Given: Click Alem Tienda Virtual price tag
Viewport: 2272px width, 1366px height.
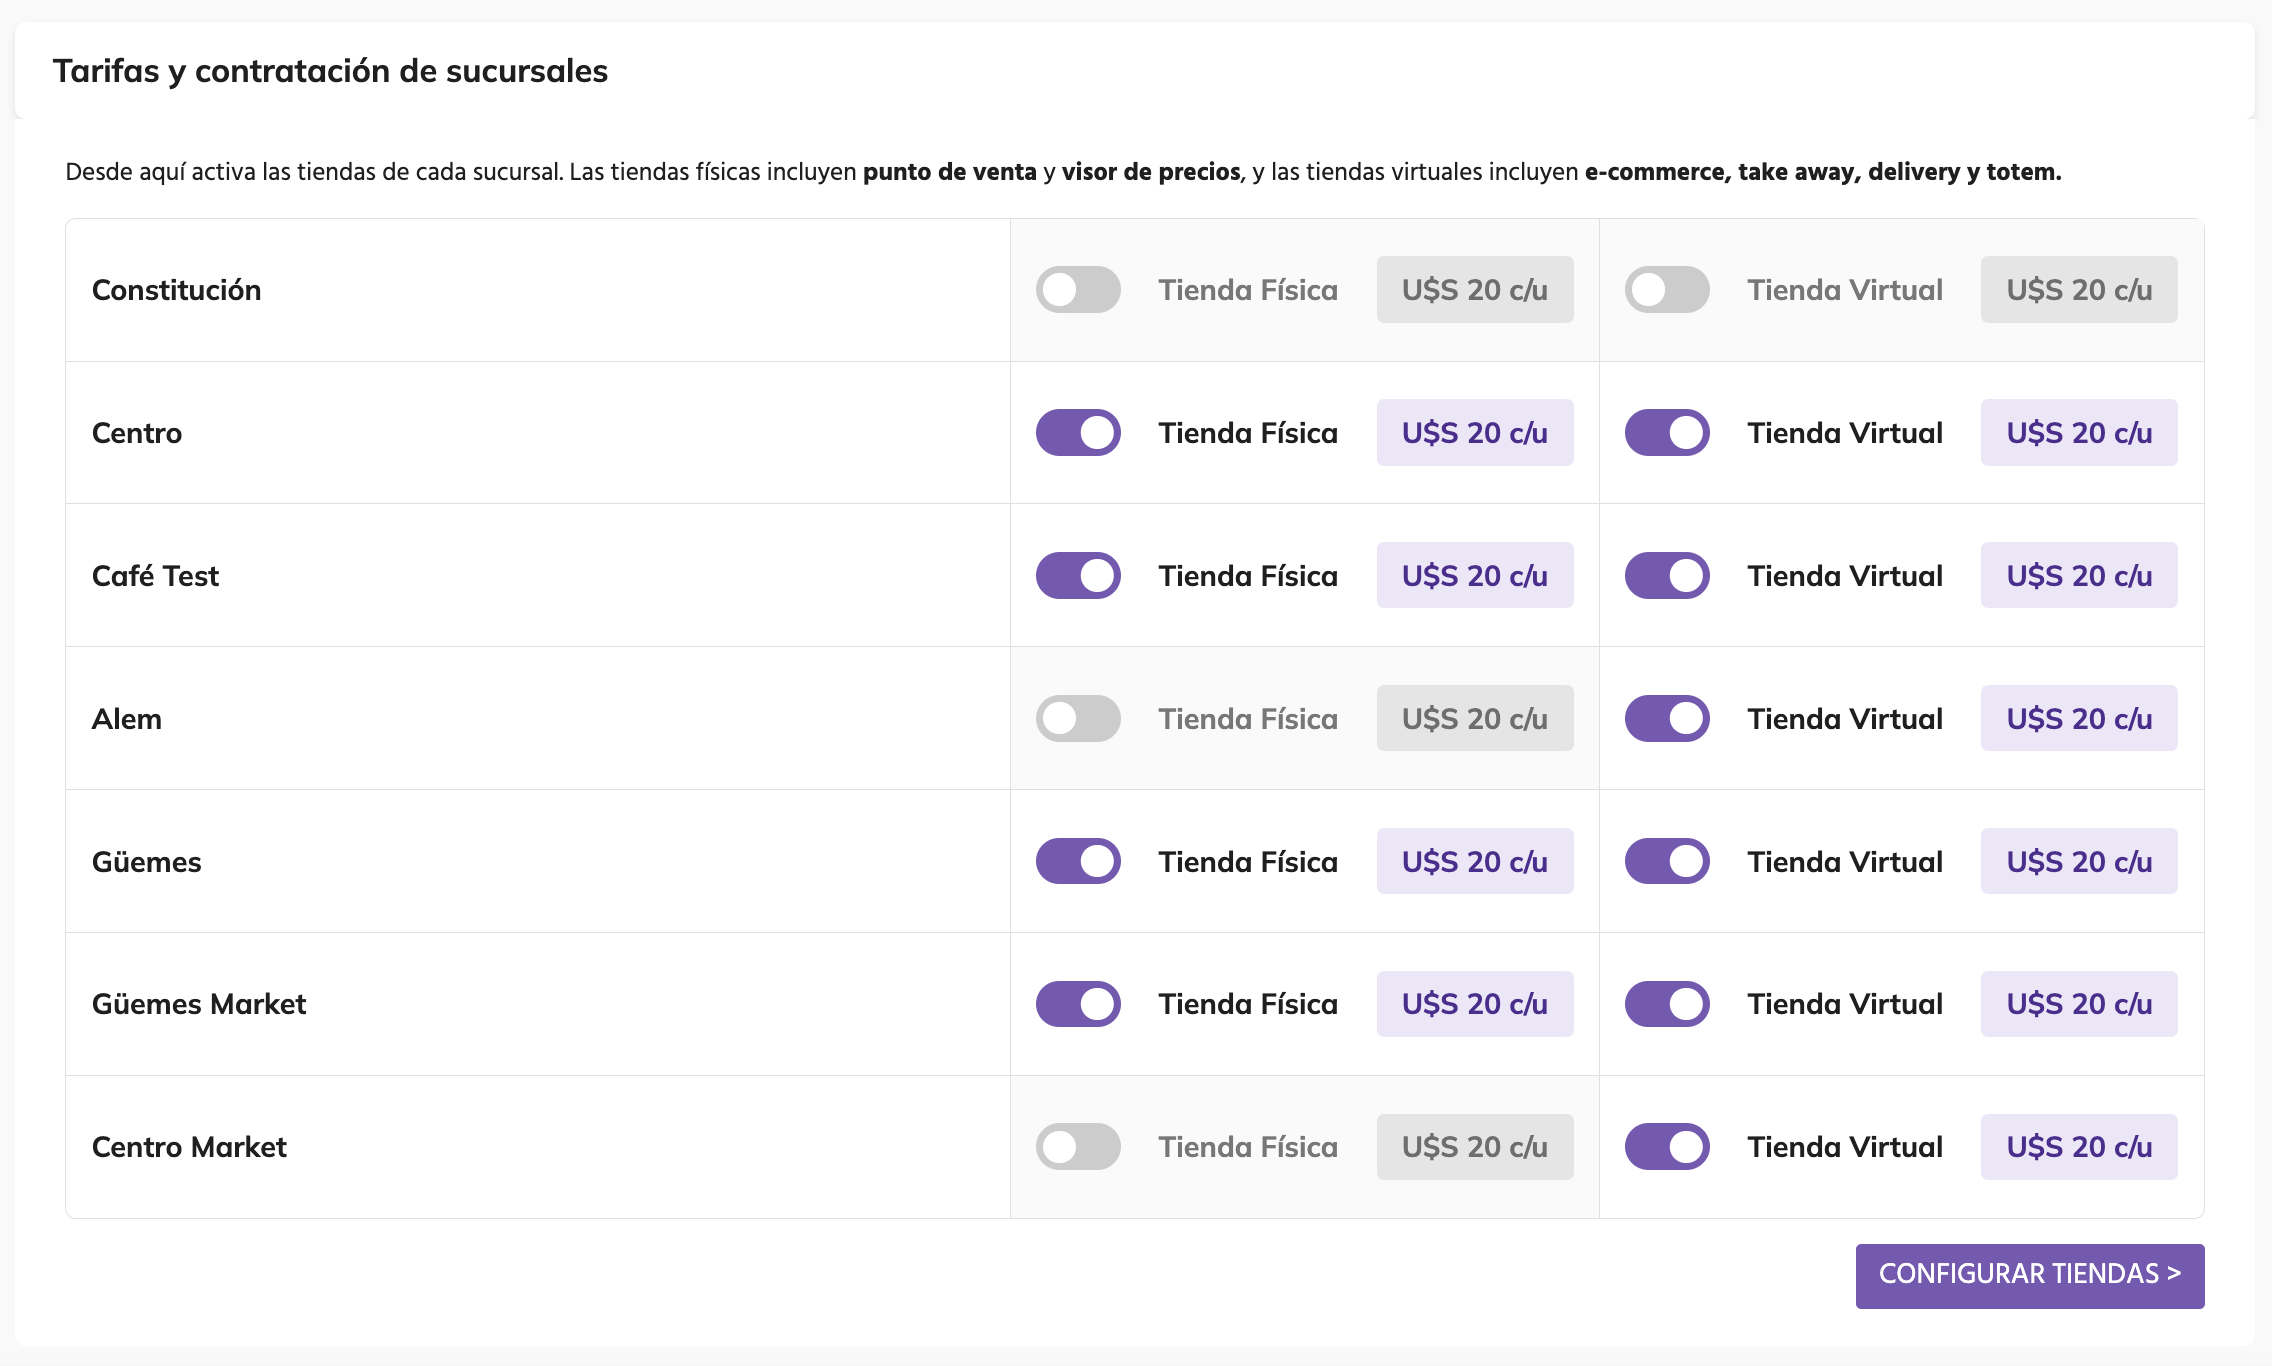Looking at the screenshot, I should click(x=2078, y=719).
